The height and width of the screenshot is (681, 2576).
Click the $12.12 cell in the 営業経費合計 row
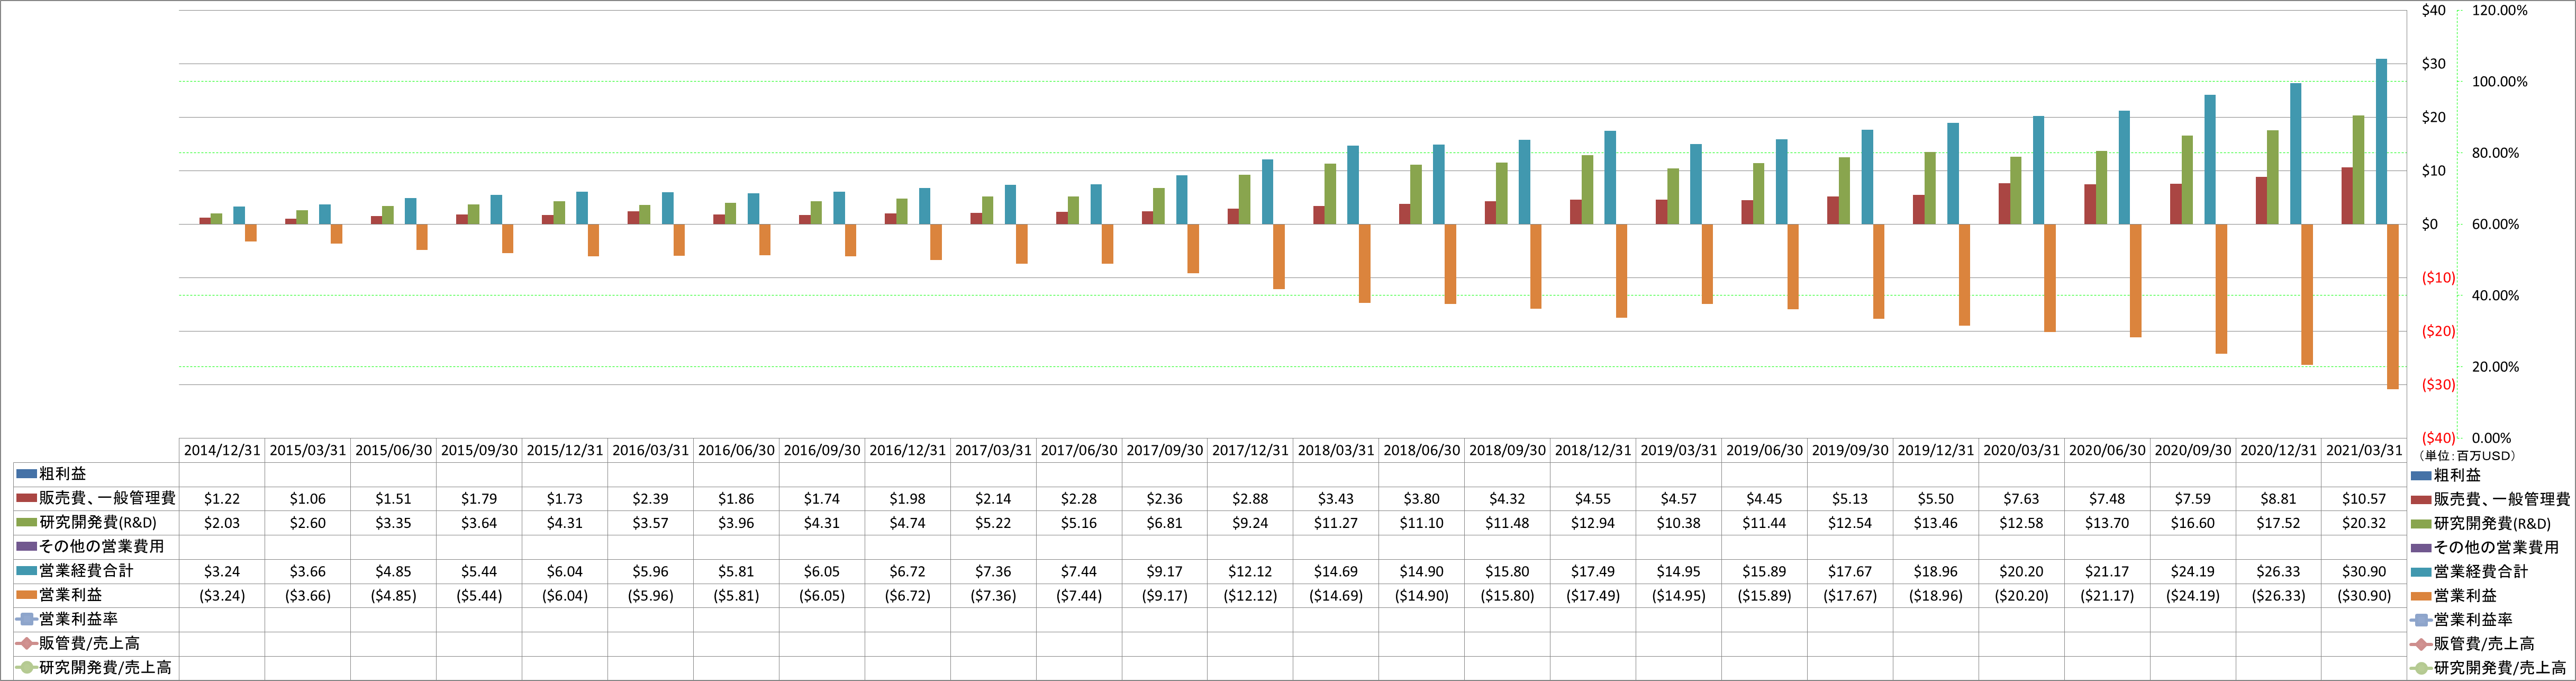point(1250,572)
